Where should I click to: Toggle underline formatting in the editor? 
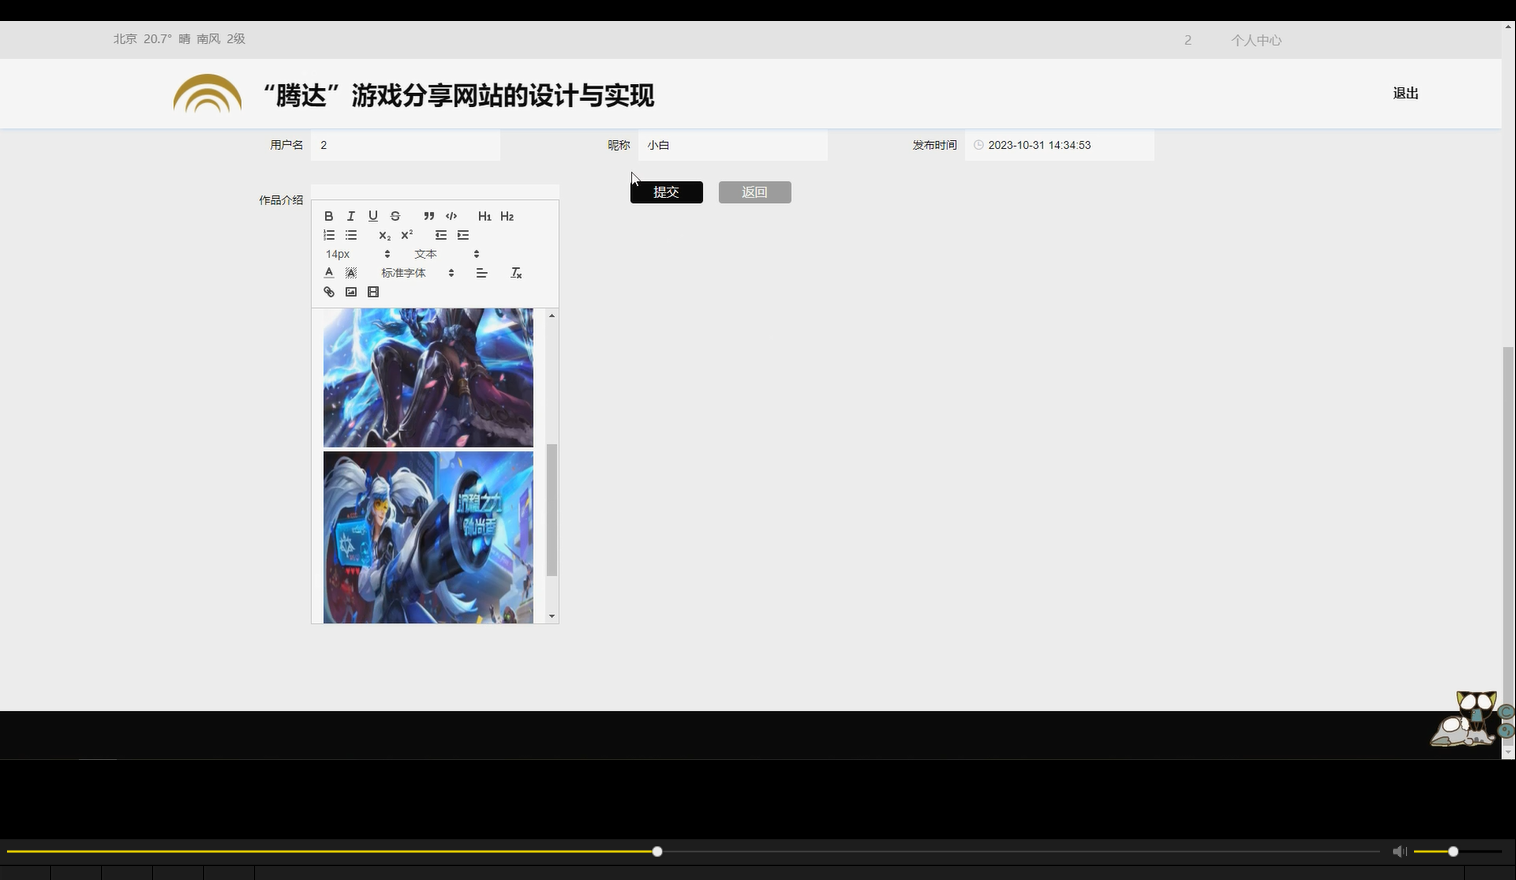pos(373,216)
